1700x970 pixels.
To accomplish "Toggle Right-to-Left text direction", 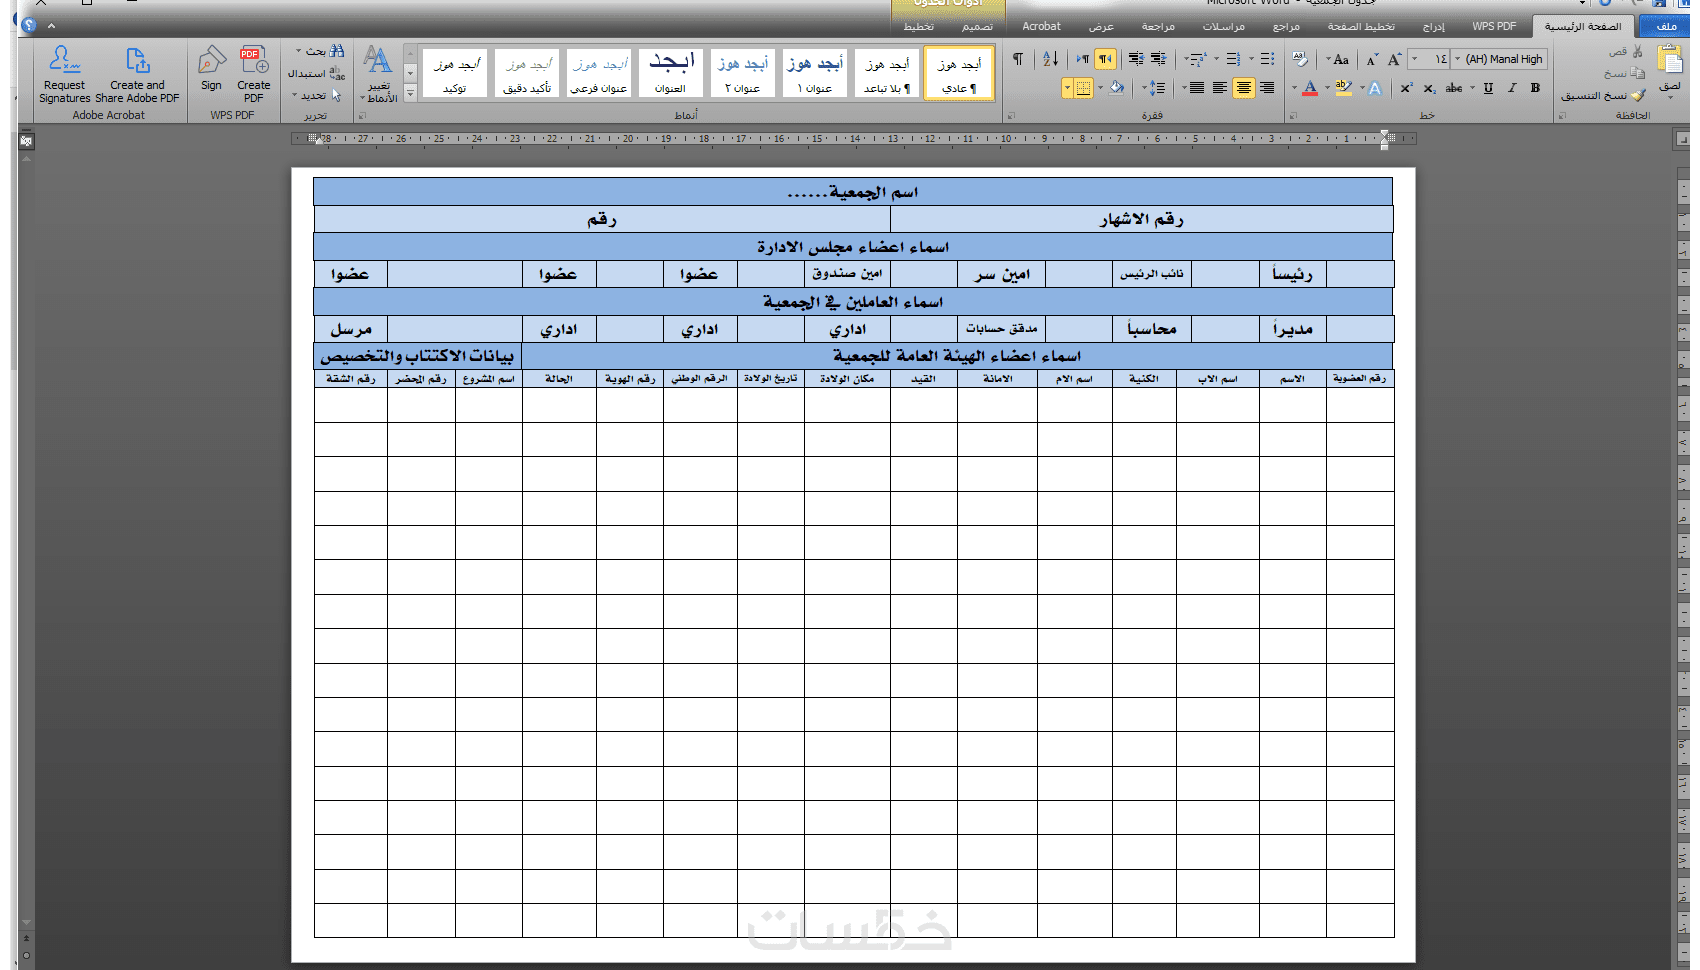I will pyautogui.click(x=1105, y=59).
